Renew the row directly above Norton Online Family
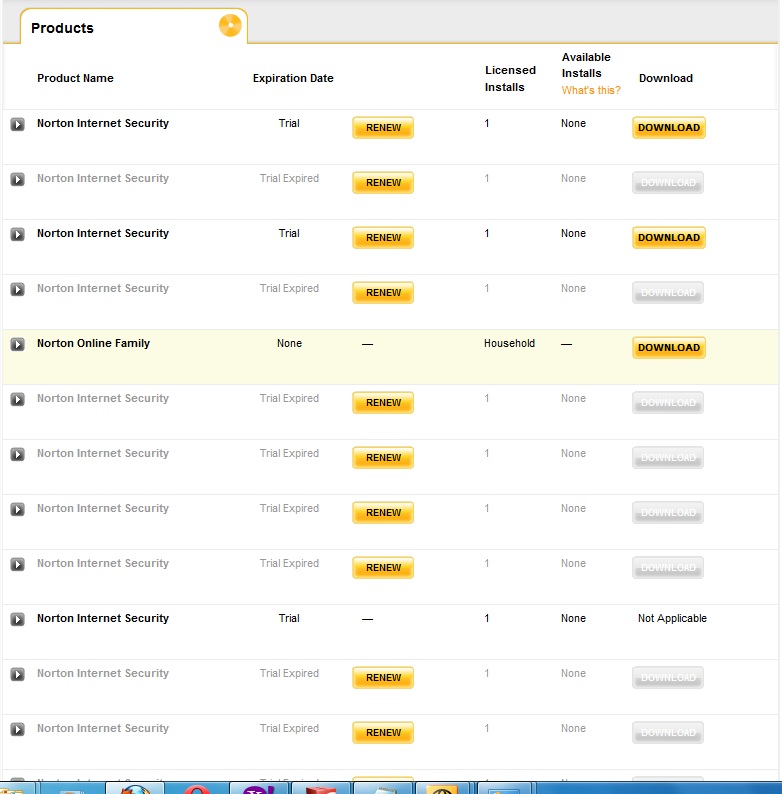782x794 pixels. click(383, 293)
